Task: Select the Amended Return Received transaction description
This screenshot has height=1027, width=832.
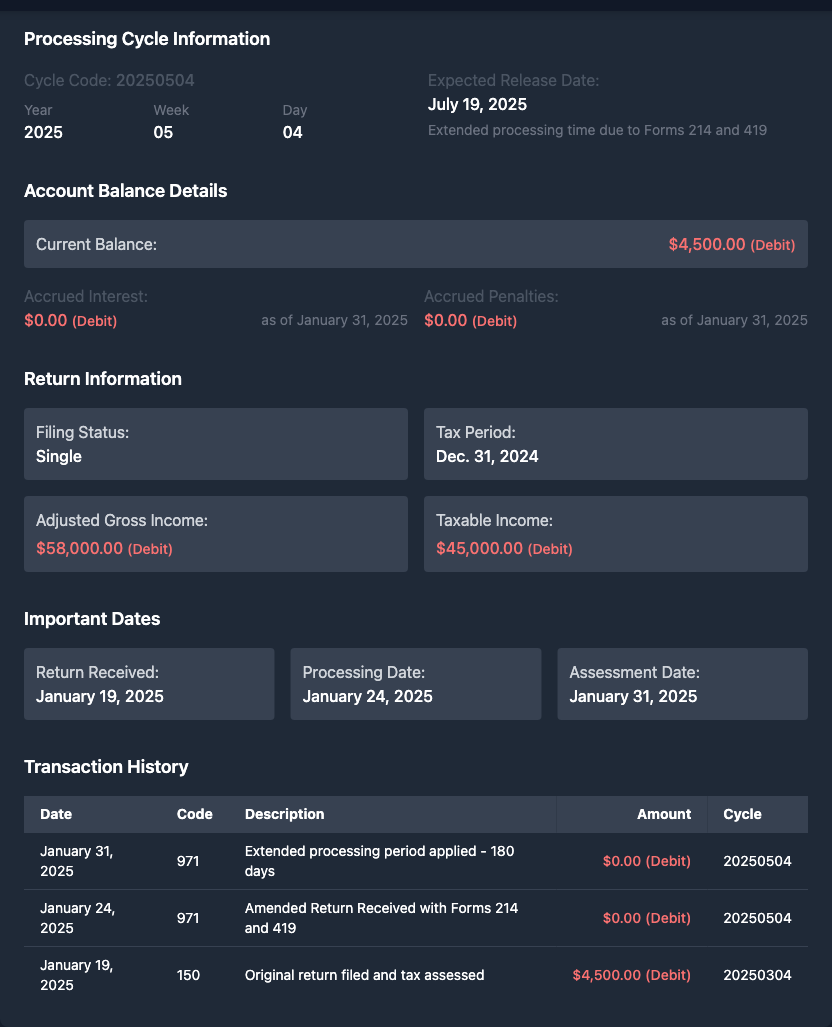Action: (381, 918)
